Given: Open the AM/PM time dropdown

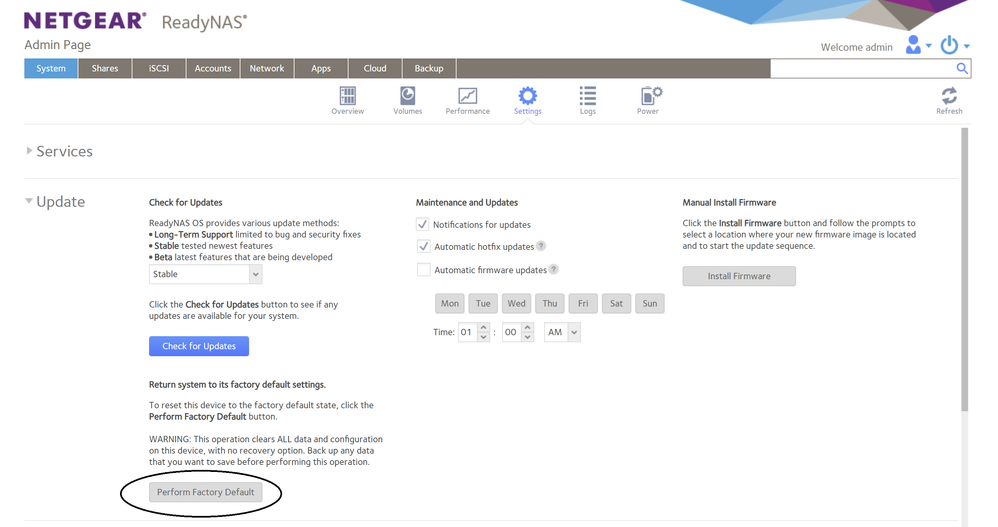Looking at the screenshot, I should [x=562, y=332].
